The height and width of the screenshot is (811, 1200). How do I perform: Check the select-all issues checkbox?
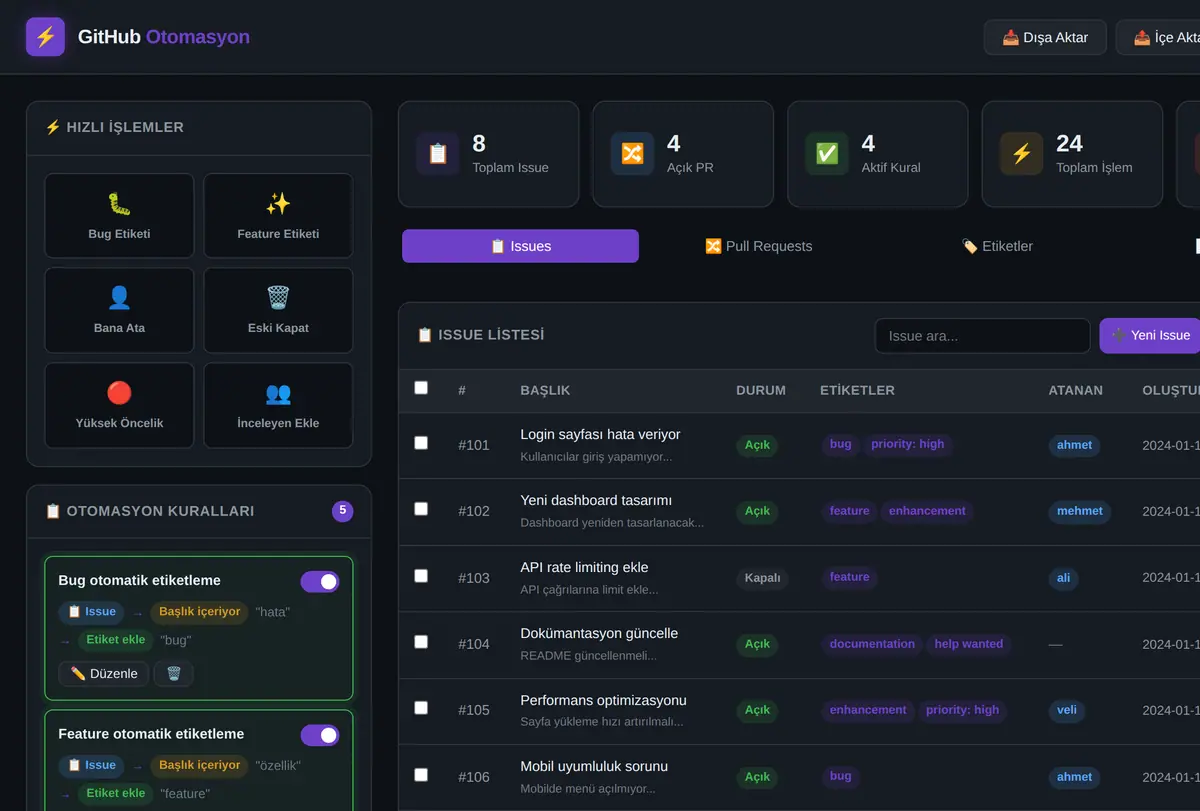click(421, 388)
